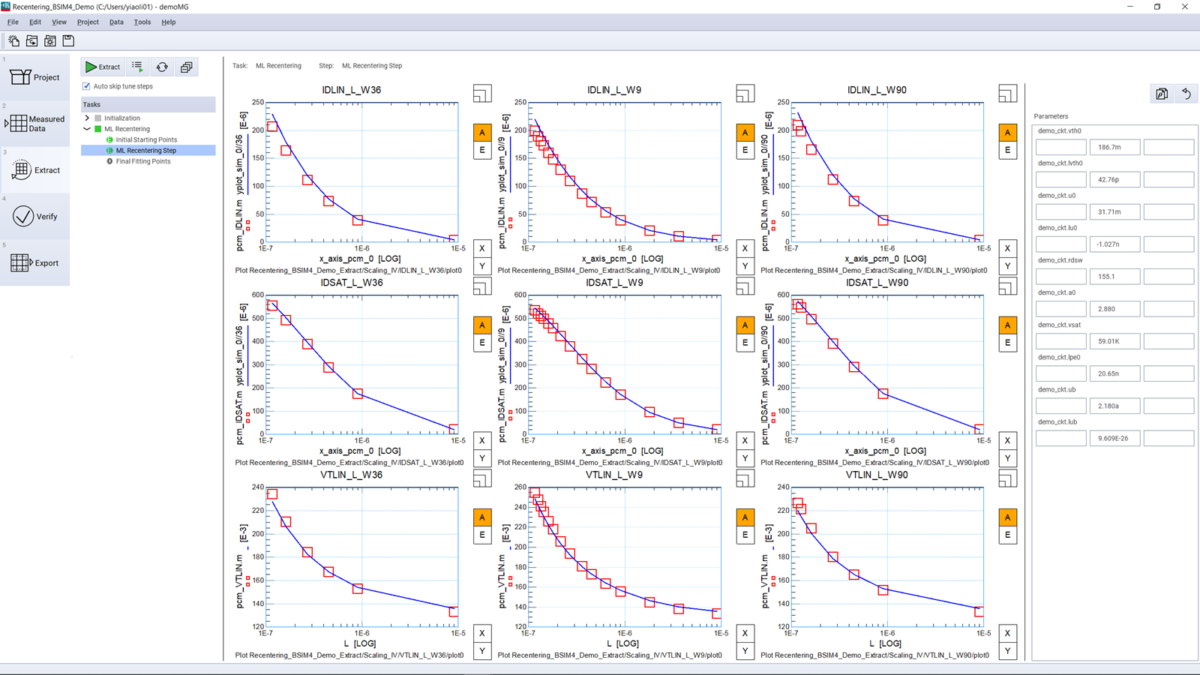This screenshot has width=1200, height=675.
Task: Click the duplicate pages icon in the Extract toolbar
Action: (186, 66)
